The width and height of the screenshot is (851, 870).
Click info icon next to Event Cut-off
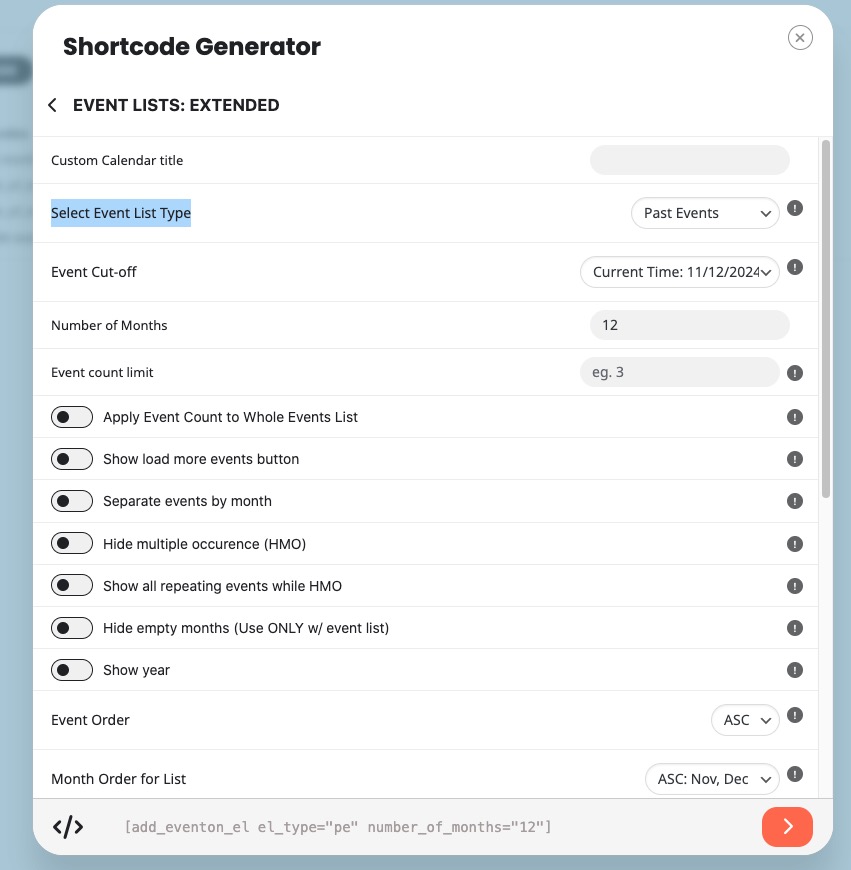coord(794,267)
